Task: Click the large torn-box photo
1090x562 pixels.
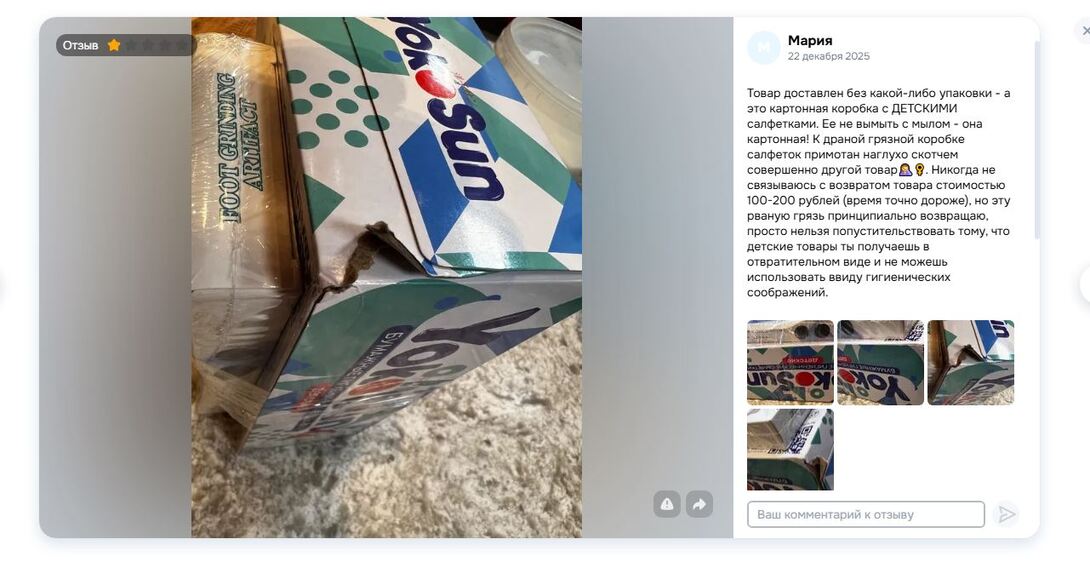Action: coord(387,278)
